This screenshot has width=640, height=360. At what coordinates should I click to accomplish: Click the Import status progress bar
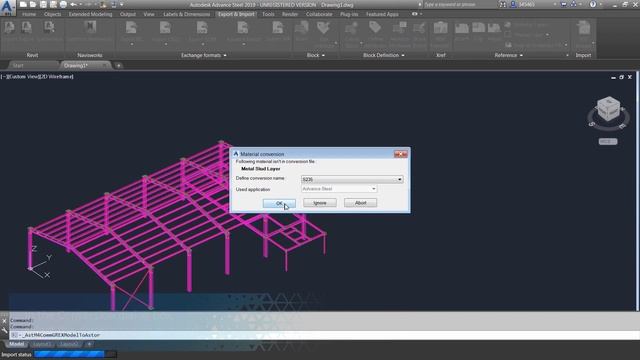(75, 354)
